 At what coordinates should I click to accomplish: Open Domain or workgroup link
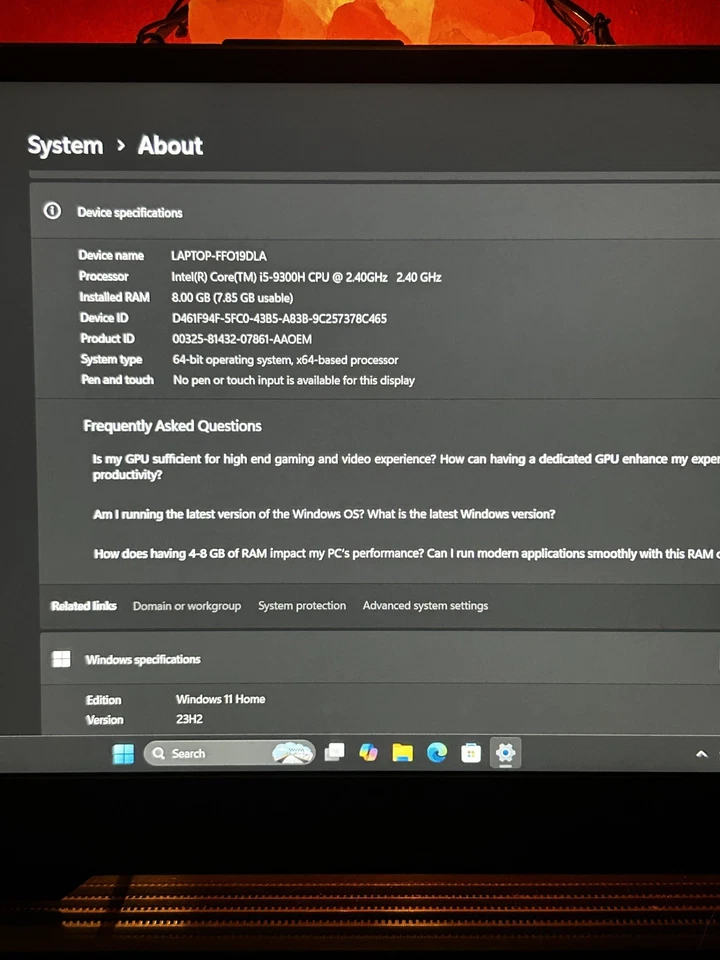coord(187,606)
